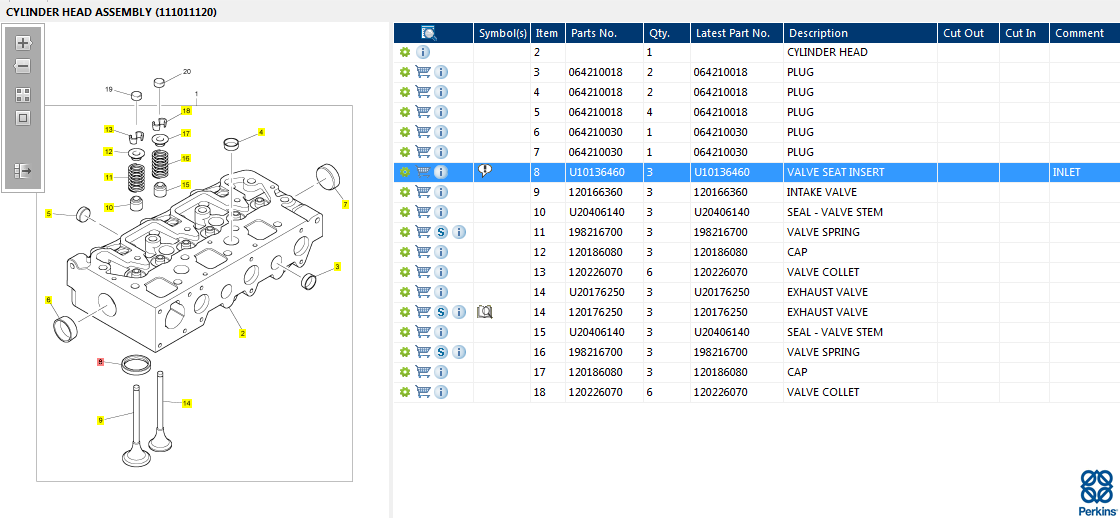
Task: Open book symbol on EXHAUST VALVE 120176250
Action: 485,312
